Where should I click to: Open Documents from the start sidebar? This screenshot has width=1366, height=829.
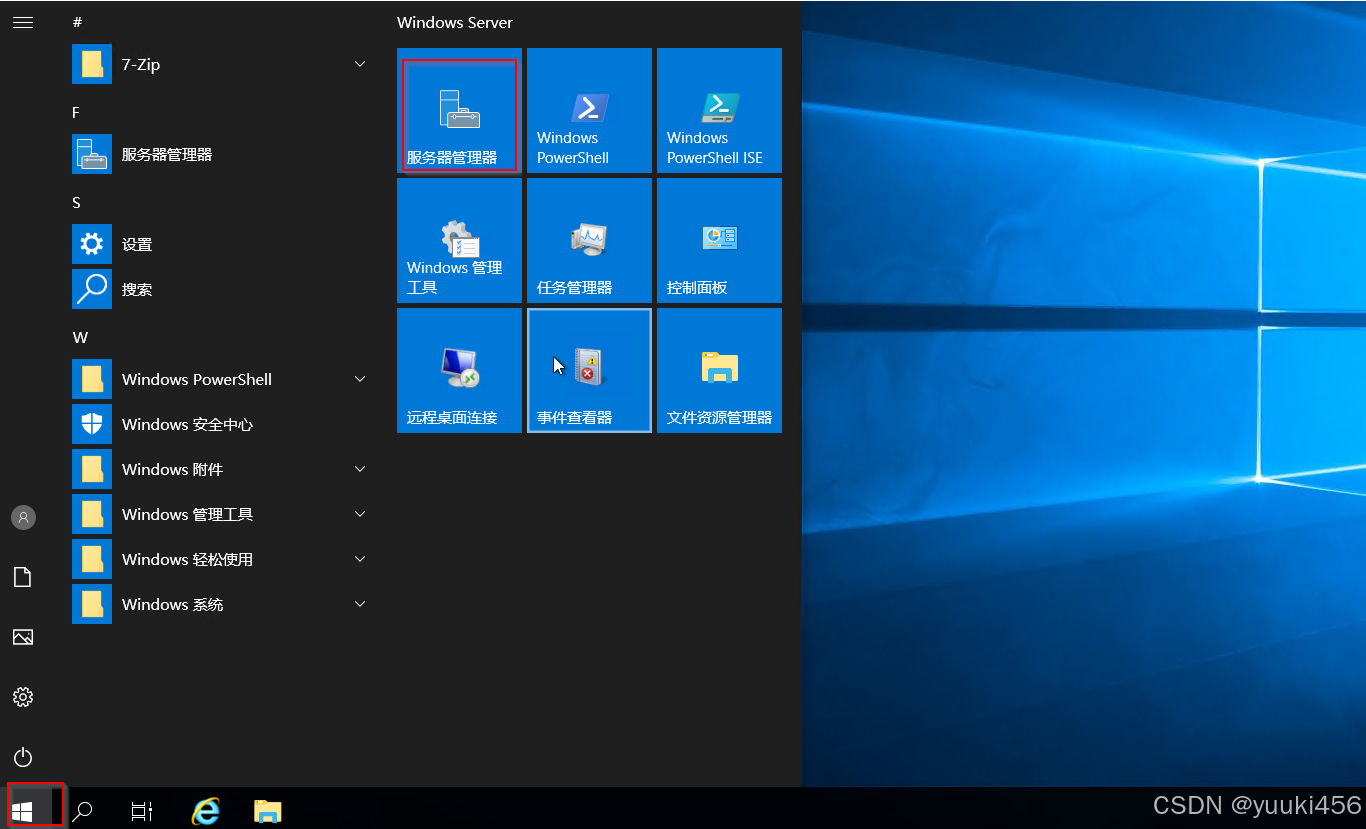[x=23, y=577]
